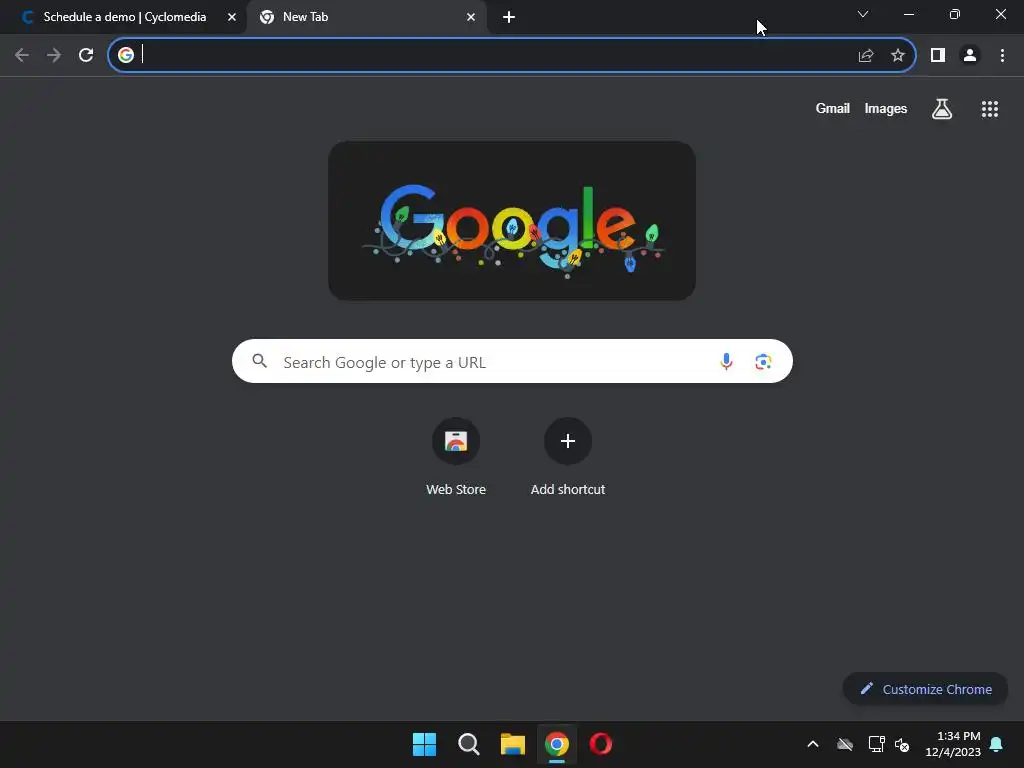Image resolution: width=1024 pixels, height=768 pixels.
Task: Open the Web Store shortcut
Action: coord(456,457)
